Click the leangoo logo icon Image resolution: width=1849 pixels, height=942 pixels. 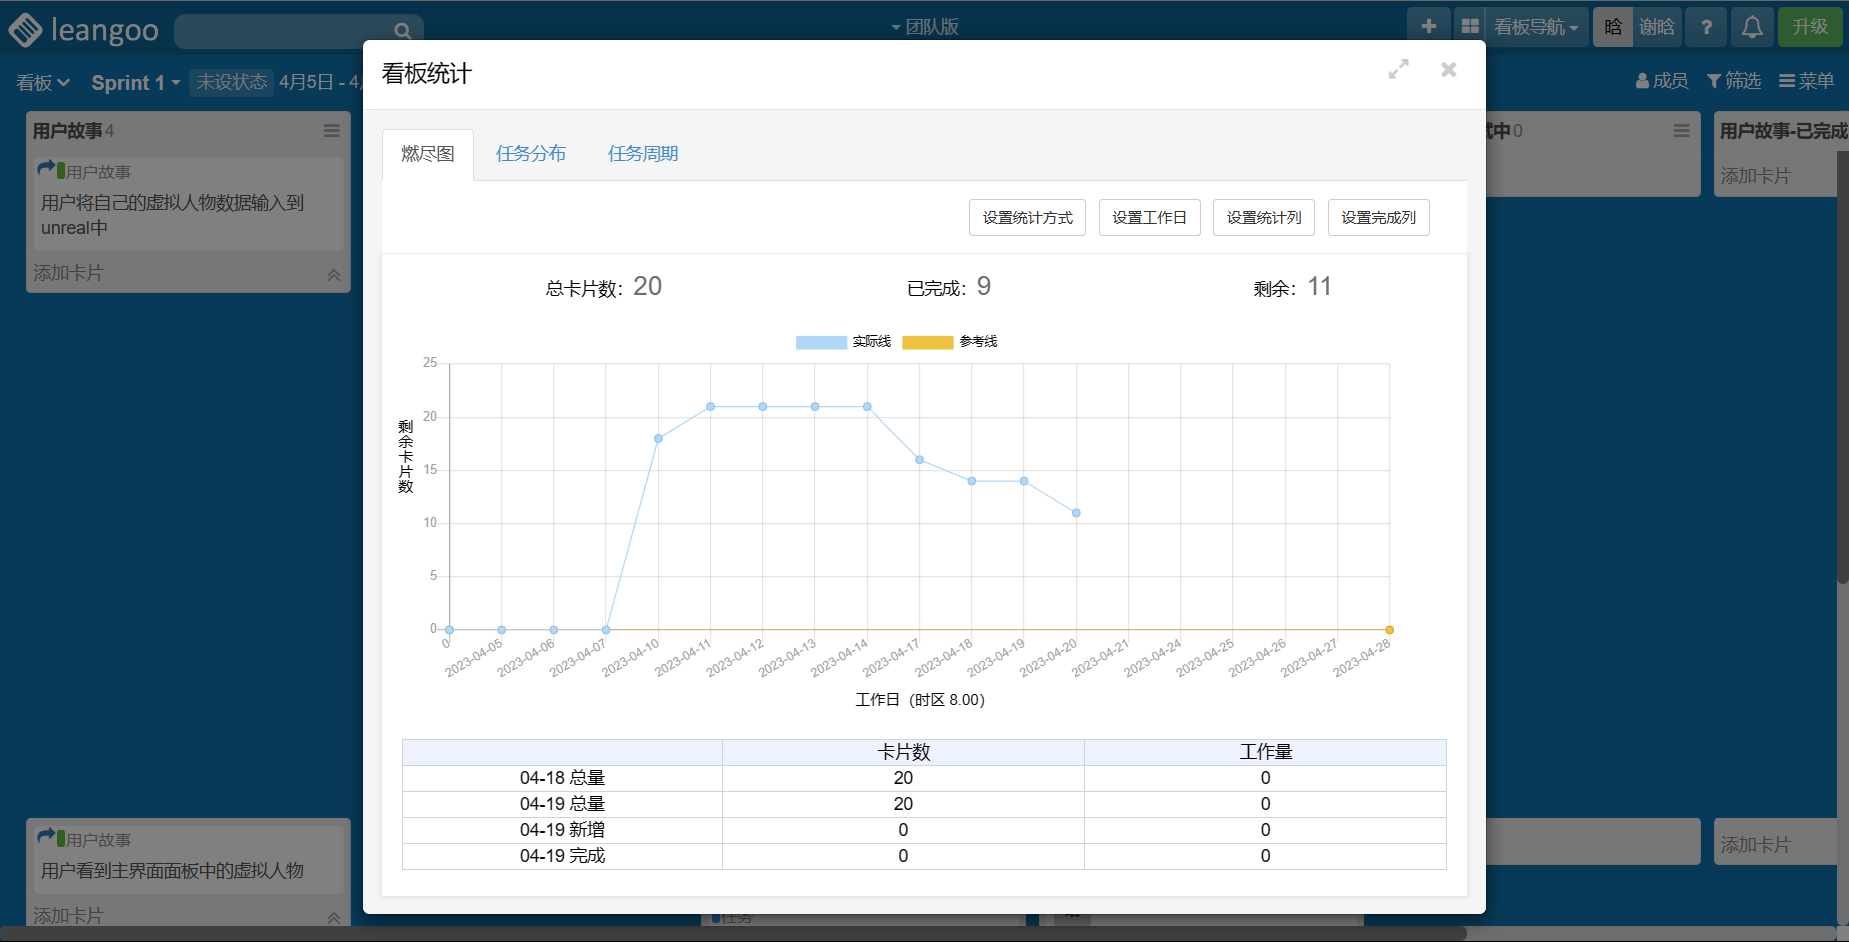[25, 30]
